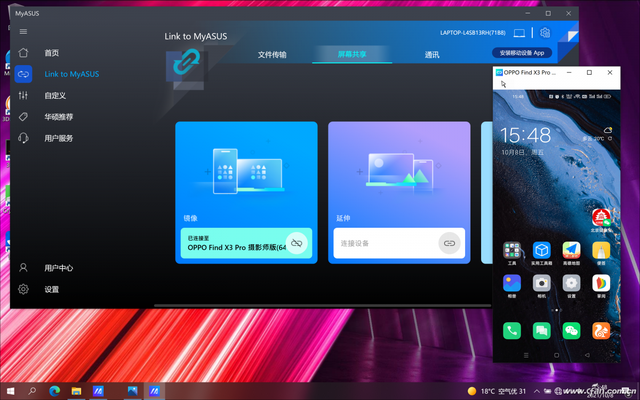The image size is (640, 400).
Task: Open File Explorer from taskbar
Action: point(76,391)
